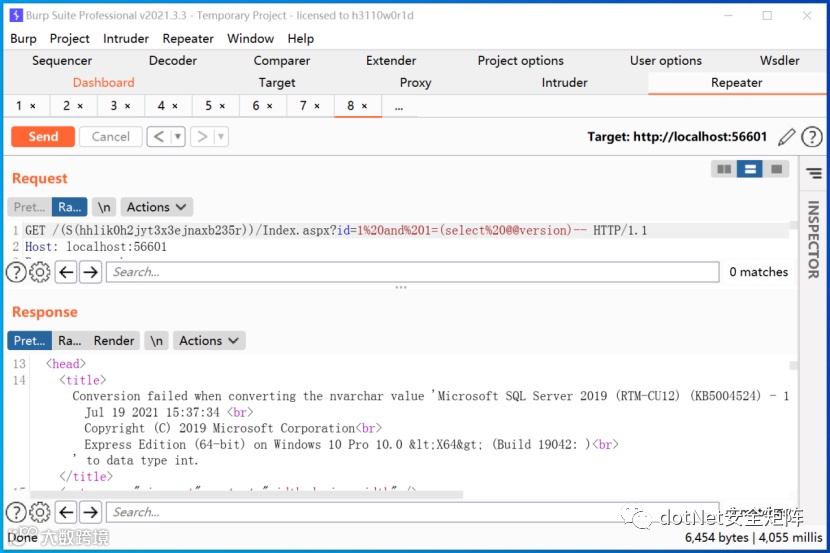Viewport: 830px width, 553px height.
Task: Close Repeater tab 5
Action: pyautogui.click(x=222, y=106)
